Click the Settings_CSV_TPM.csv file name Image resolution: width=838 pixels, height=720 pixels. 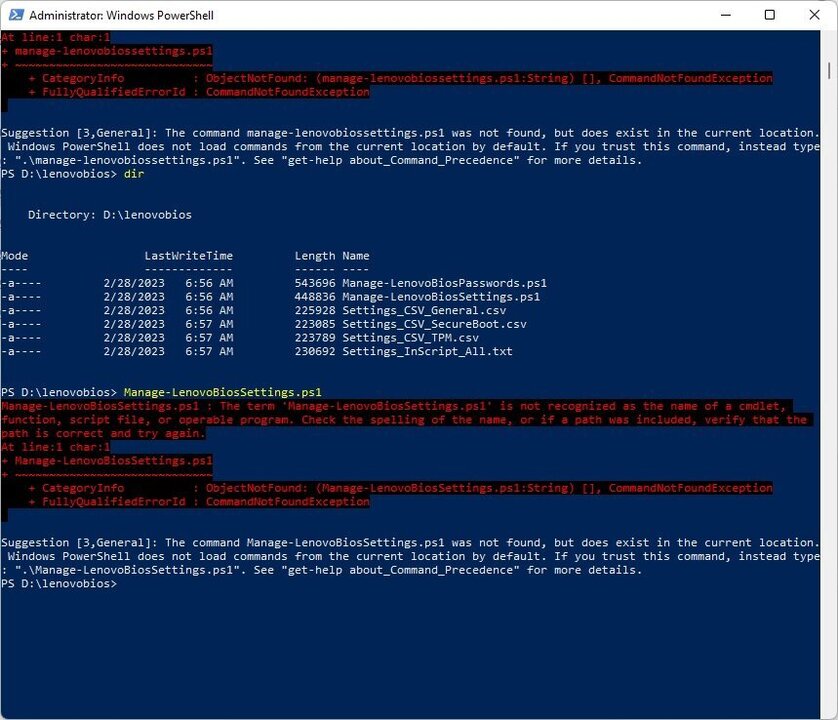pos(410,338)
